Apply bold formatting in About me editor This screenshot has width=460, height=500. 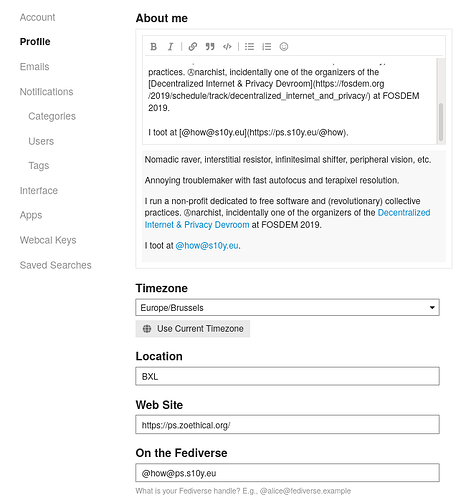tap(153, 47)
